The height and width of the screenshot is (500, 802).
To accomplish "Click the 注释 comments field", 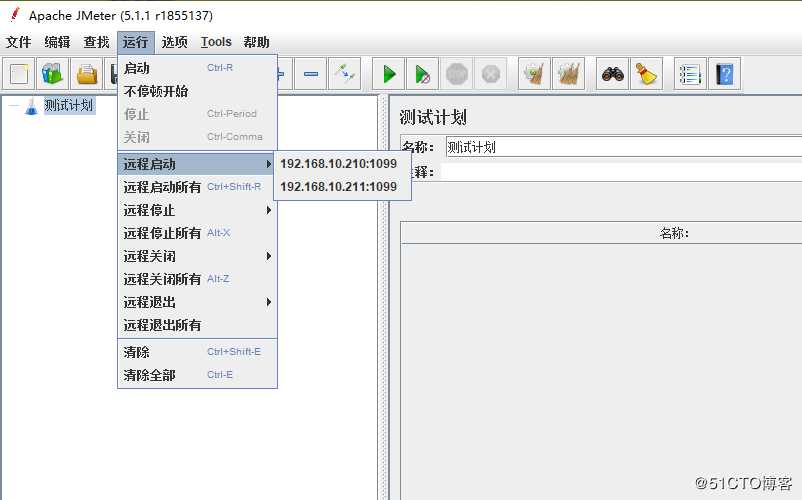I will point(621,172).
